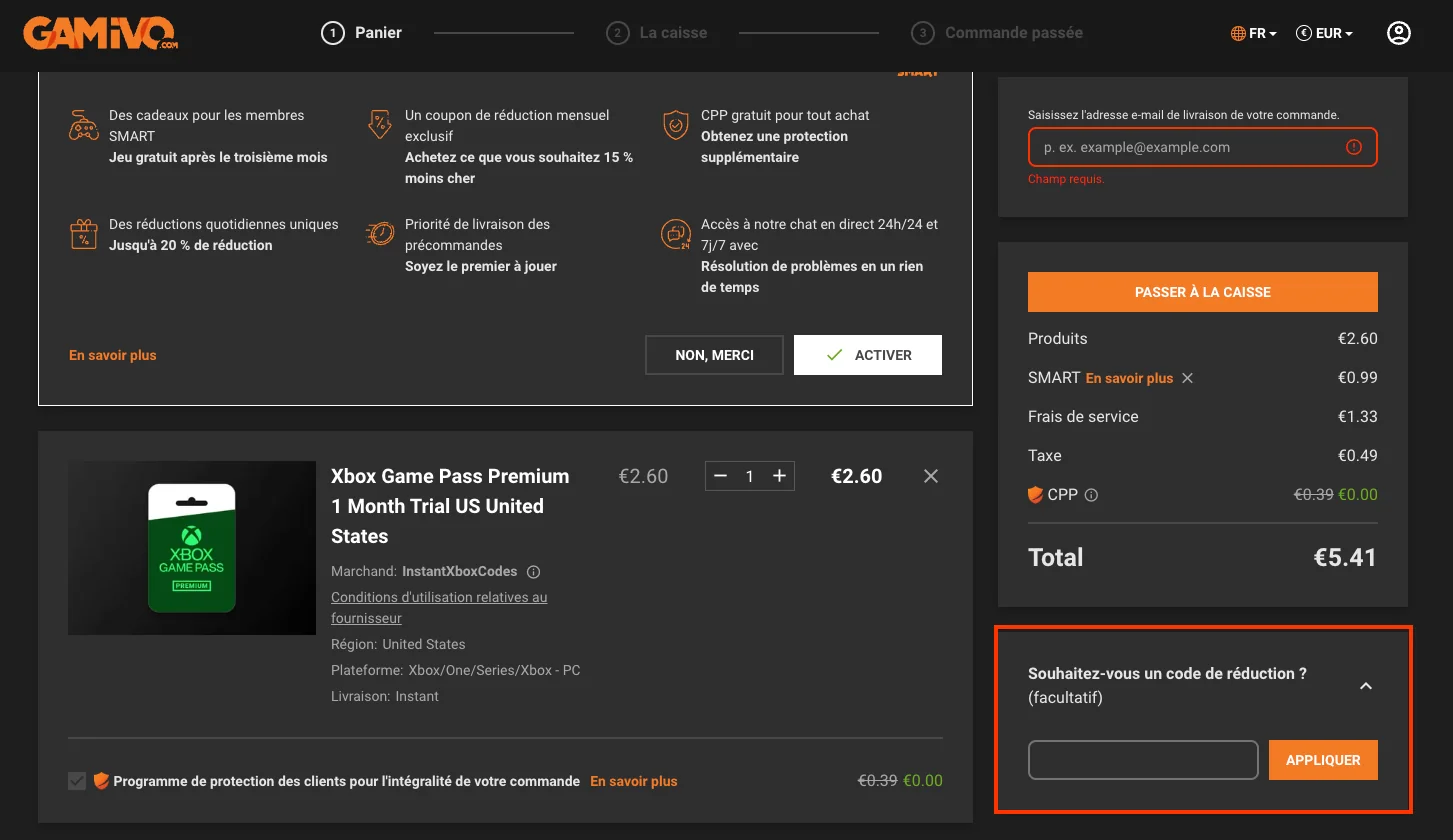Viewport: 1453px width, 840px height.
Task: Click the free CPP shield icon
Action: [x=676, y=126]
